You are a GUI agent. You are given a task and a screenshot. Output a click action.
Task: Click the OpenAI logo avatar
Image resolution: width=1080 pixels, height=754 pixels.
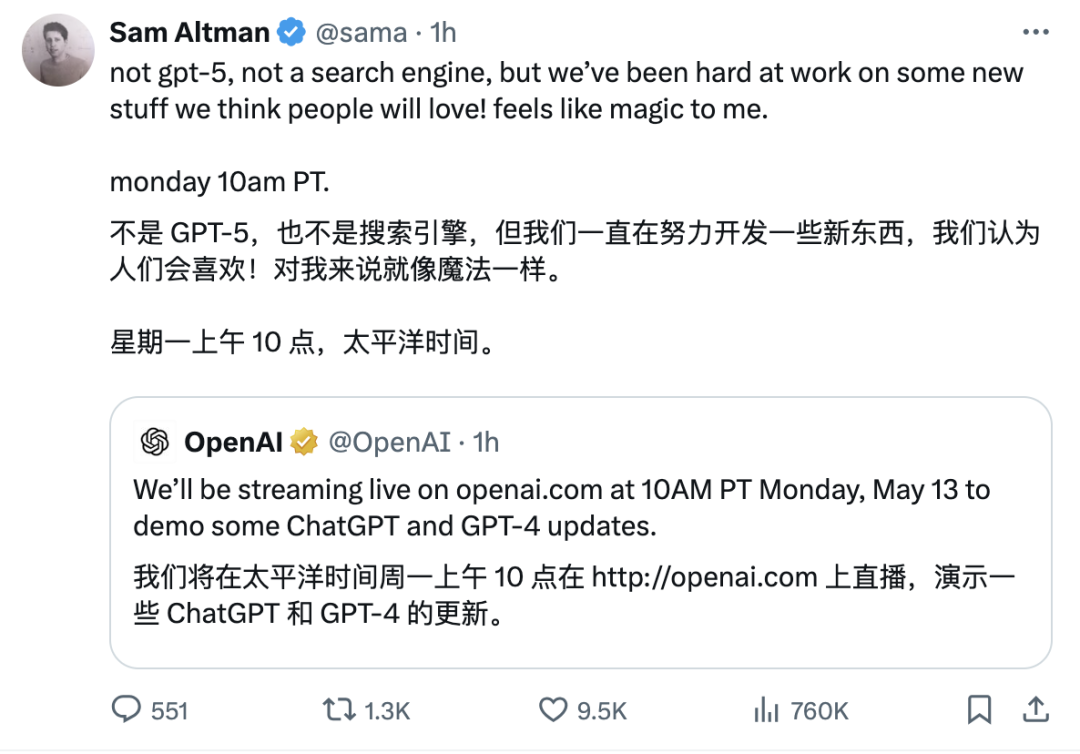155,442
